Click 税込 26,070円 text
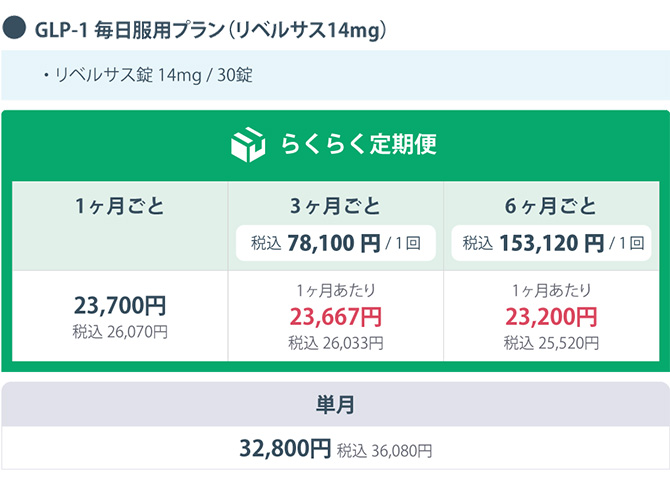The height and width of the screenshot is (483, 670). (120, 331)
